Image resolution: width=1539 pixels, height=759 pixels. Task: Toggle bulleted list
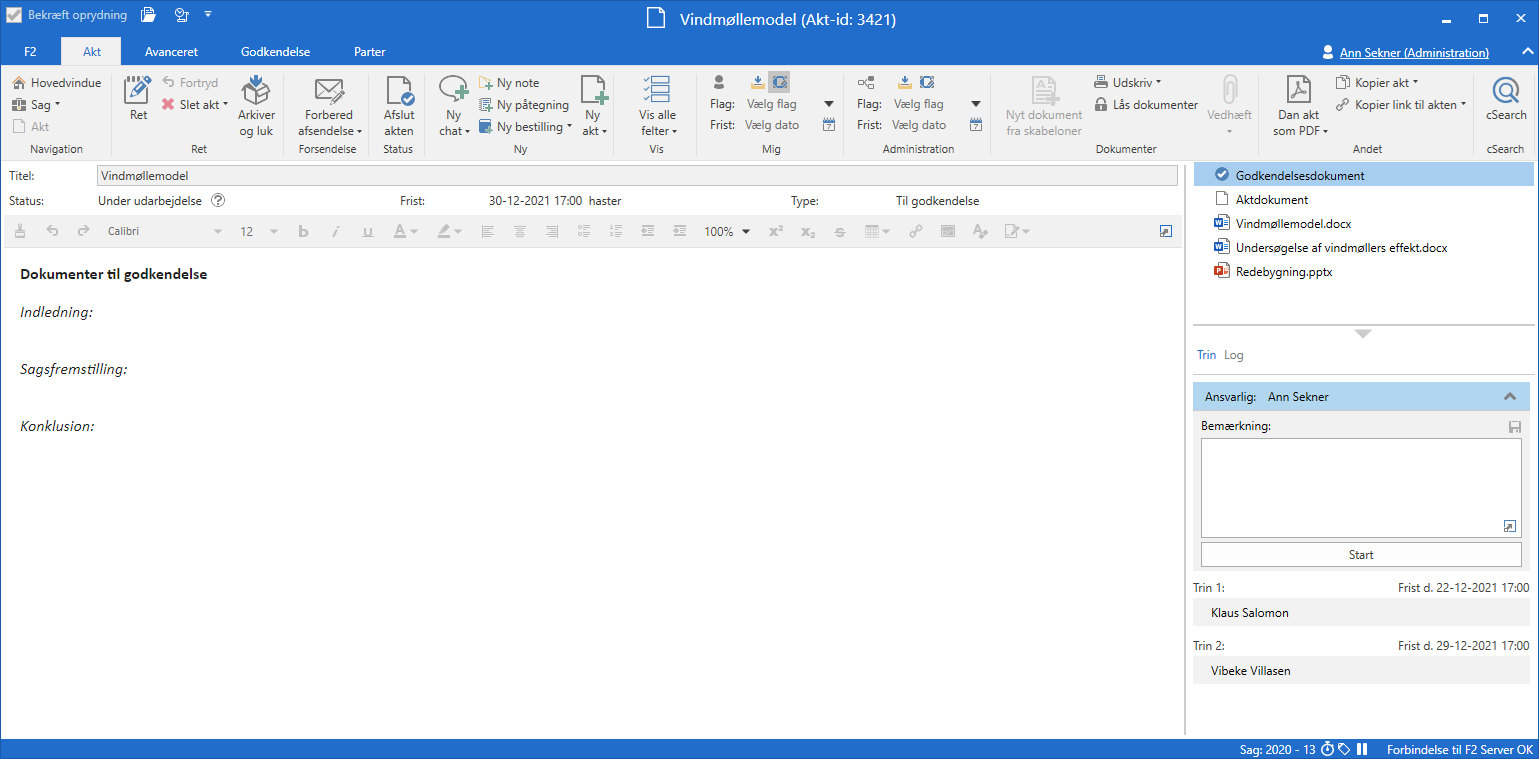(x=584, y=231)
